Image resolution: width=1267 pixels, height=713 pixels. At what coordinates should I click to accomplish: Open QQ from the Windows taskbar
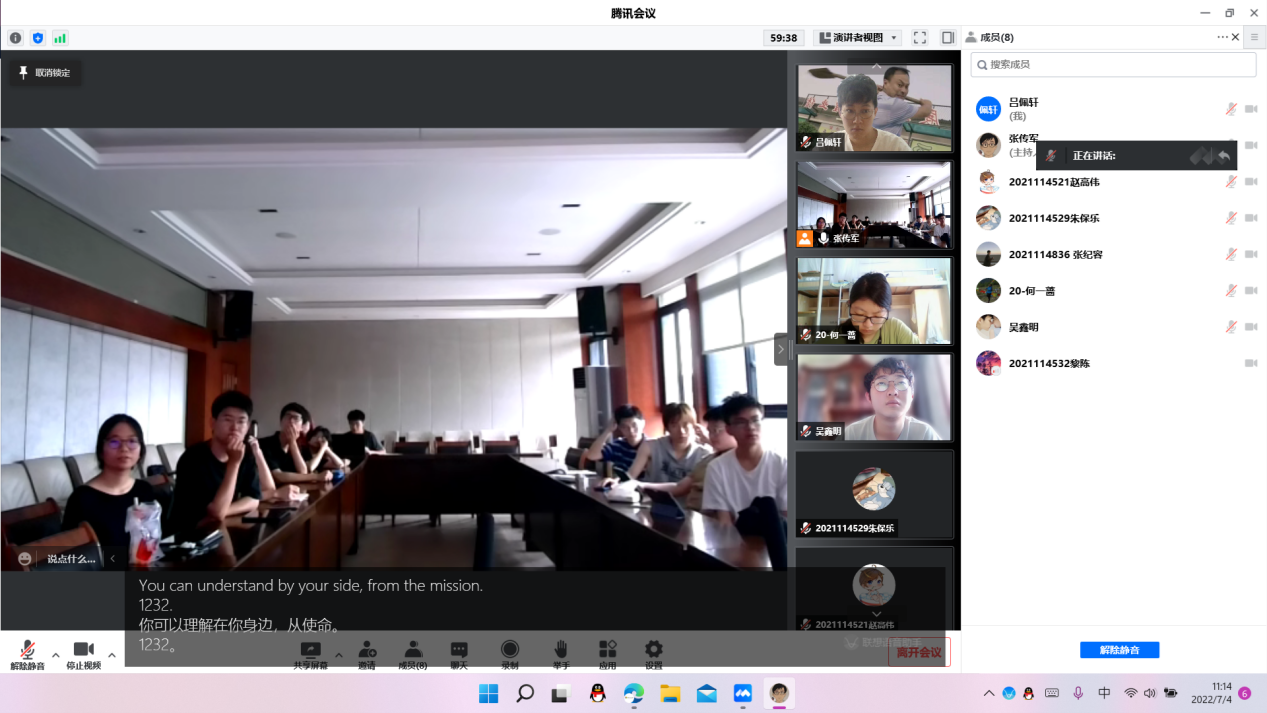598,693
